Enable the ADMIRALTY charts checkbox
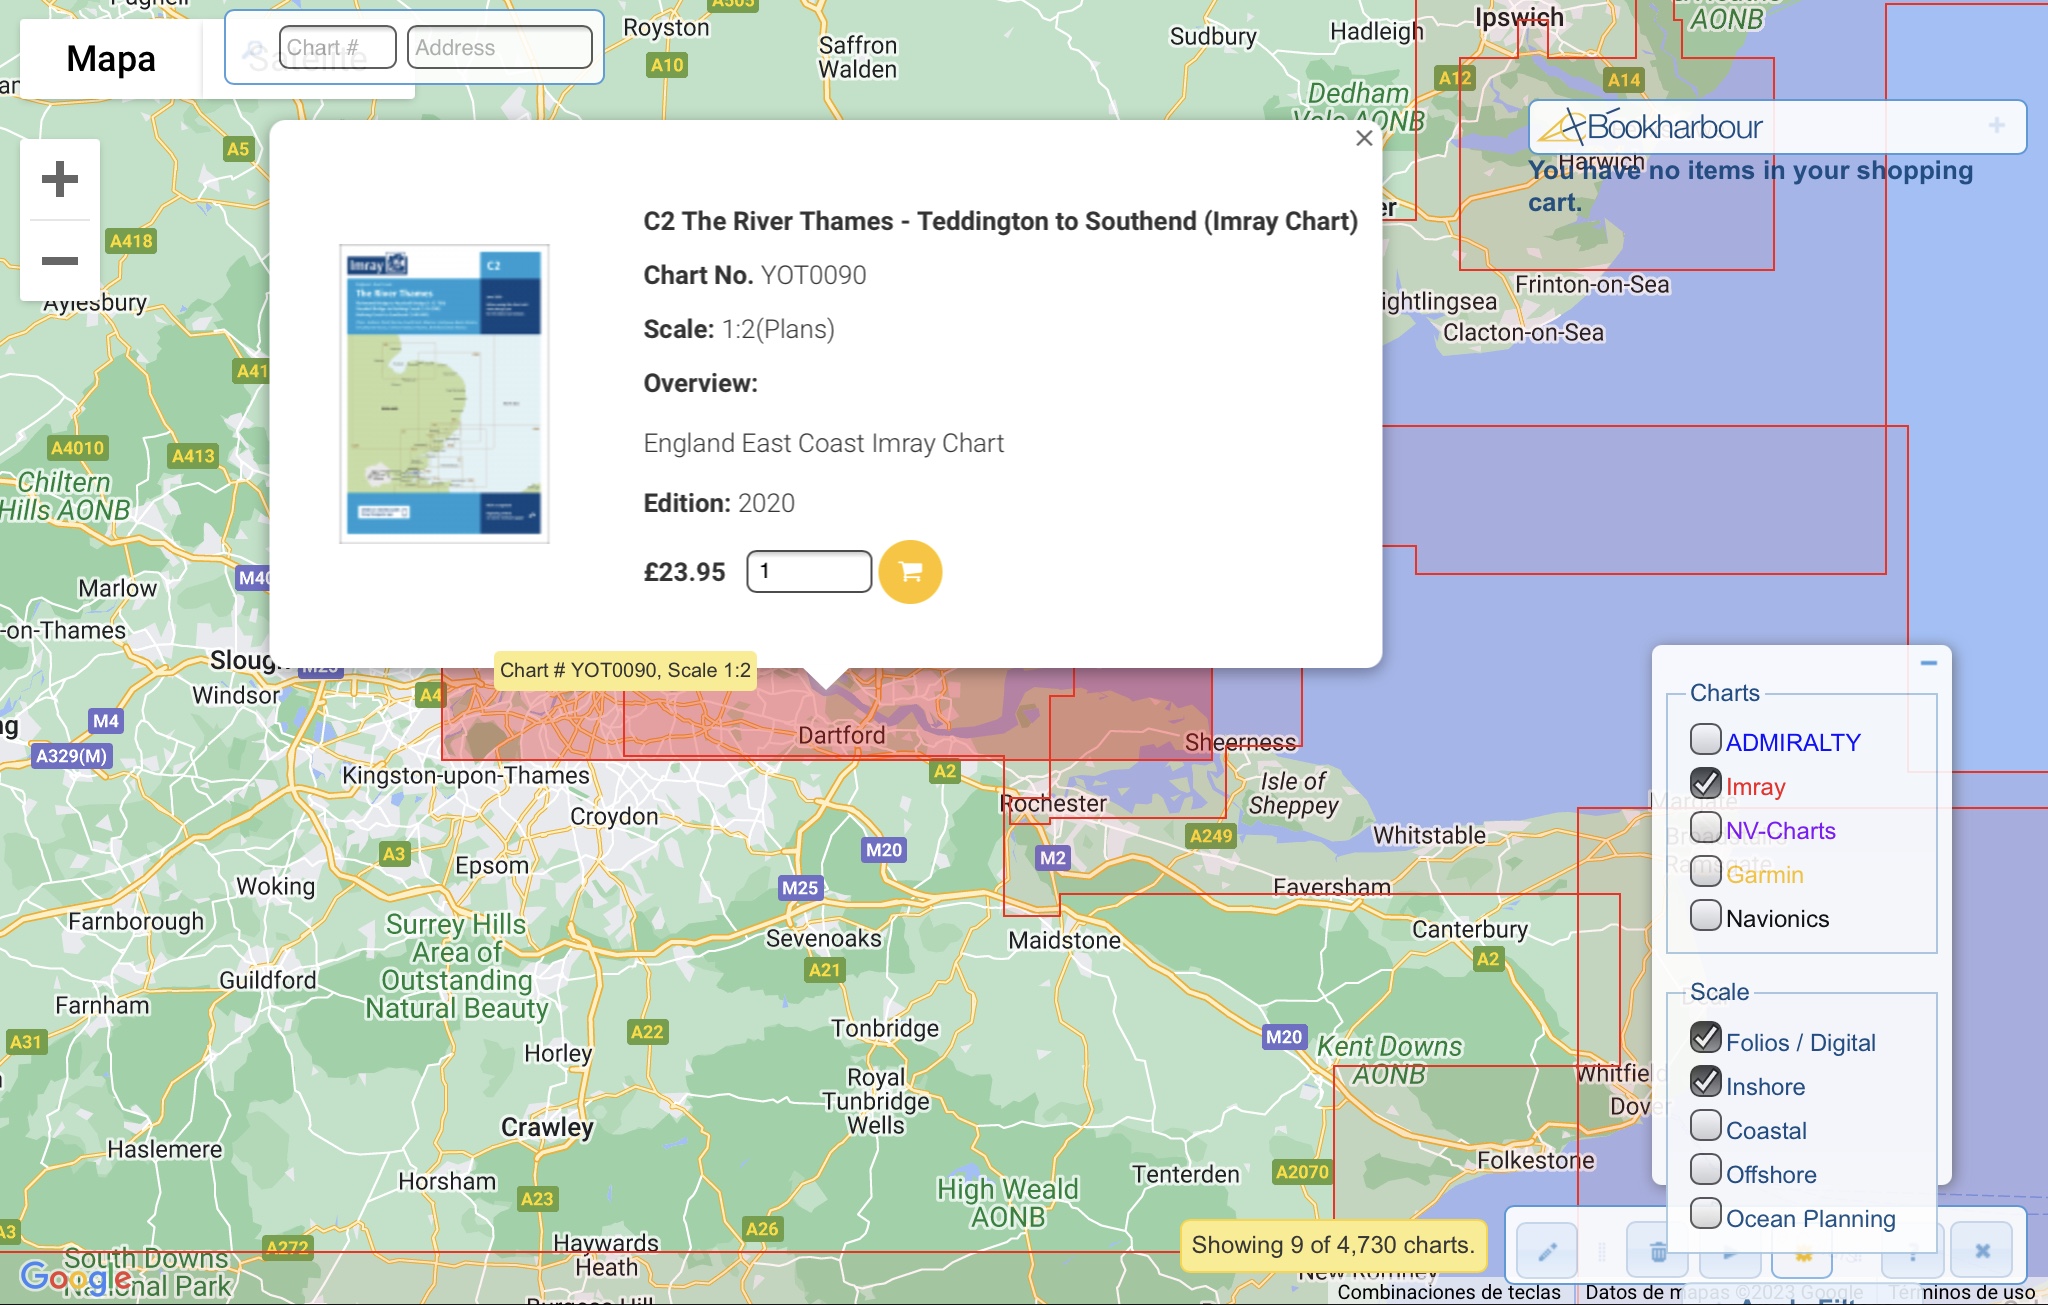This screenshot has width=2048, height=1305. pyautogui.click(x=1705, y=740)
